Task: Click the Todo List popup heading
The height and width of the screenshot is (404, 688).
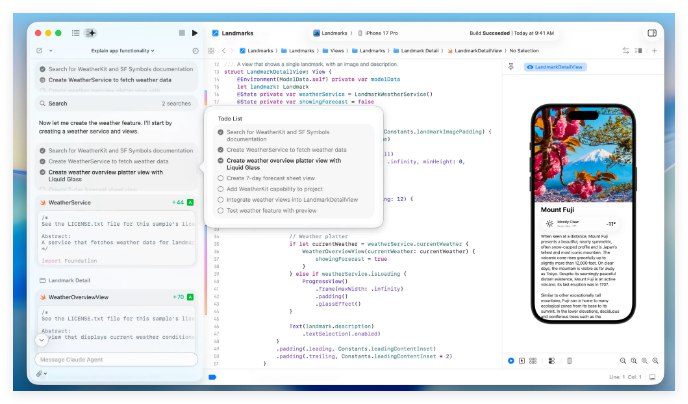Action: 230,118
